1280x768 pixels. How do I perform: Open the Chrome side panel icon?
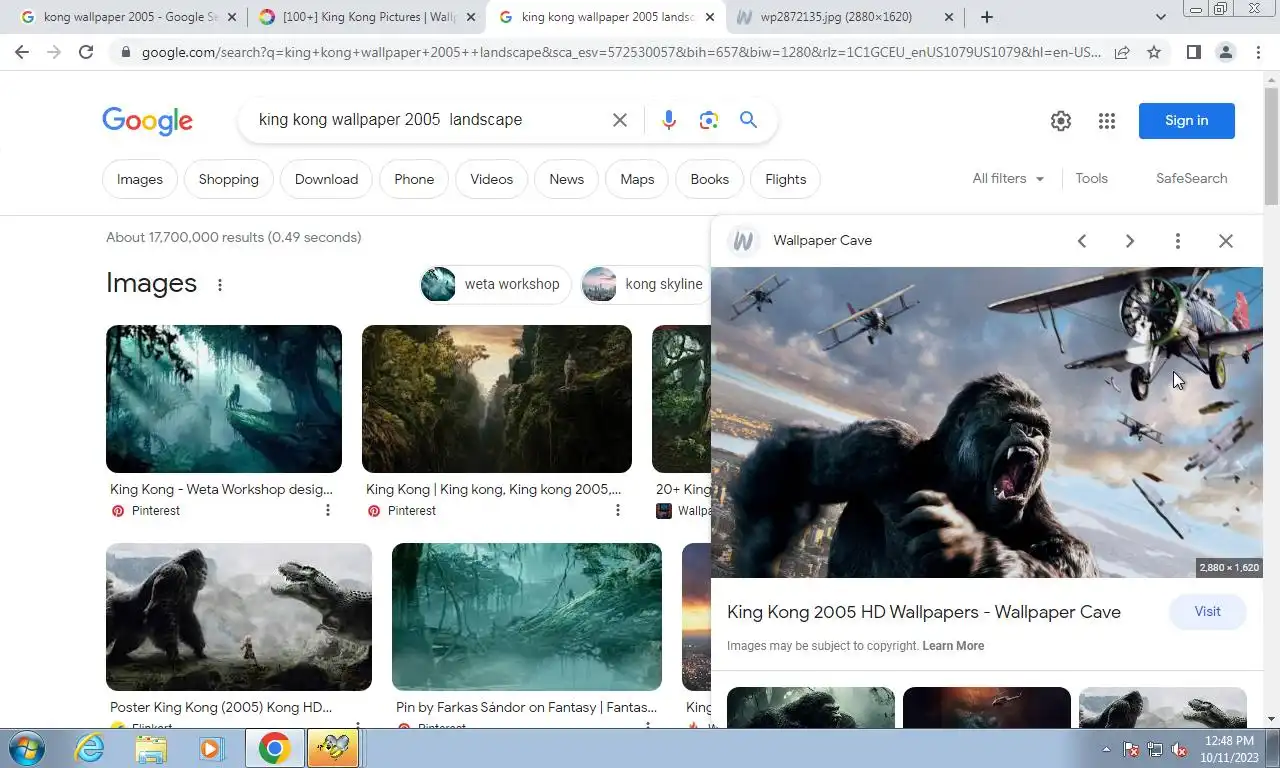[1193, 52]
